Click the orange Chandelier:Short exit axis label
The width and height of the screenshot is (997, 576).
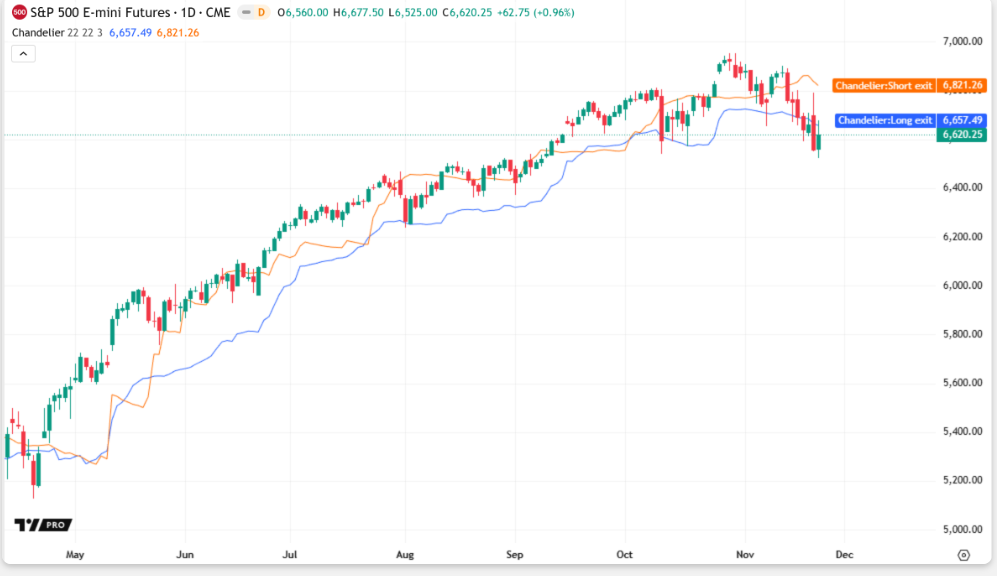[884, 85]
